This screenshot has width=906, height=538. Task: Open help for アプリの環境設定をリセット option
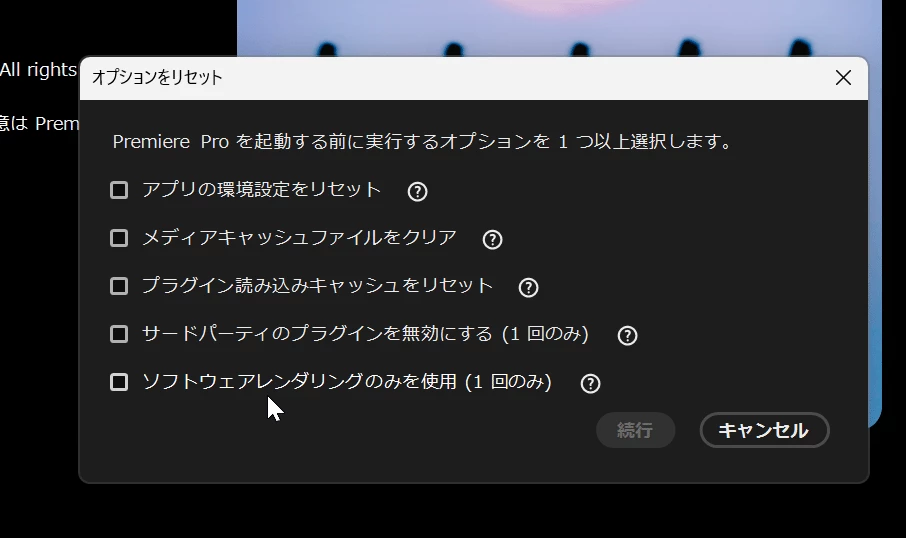point(417,191)
